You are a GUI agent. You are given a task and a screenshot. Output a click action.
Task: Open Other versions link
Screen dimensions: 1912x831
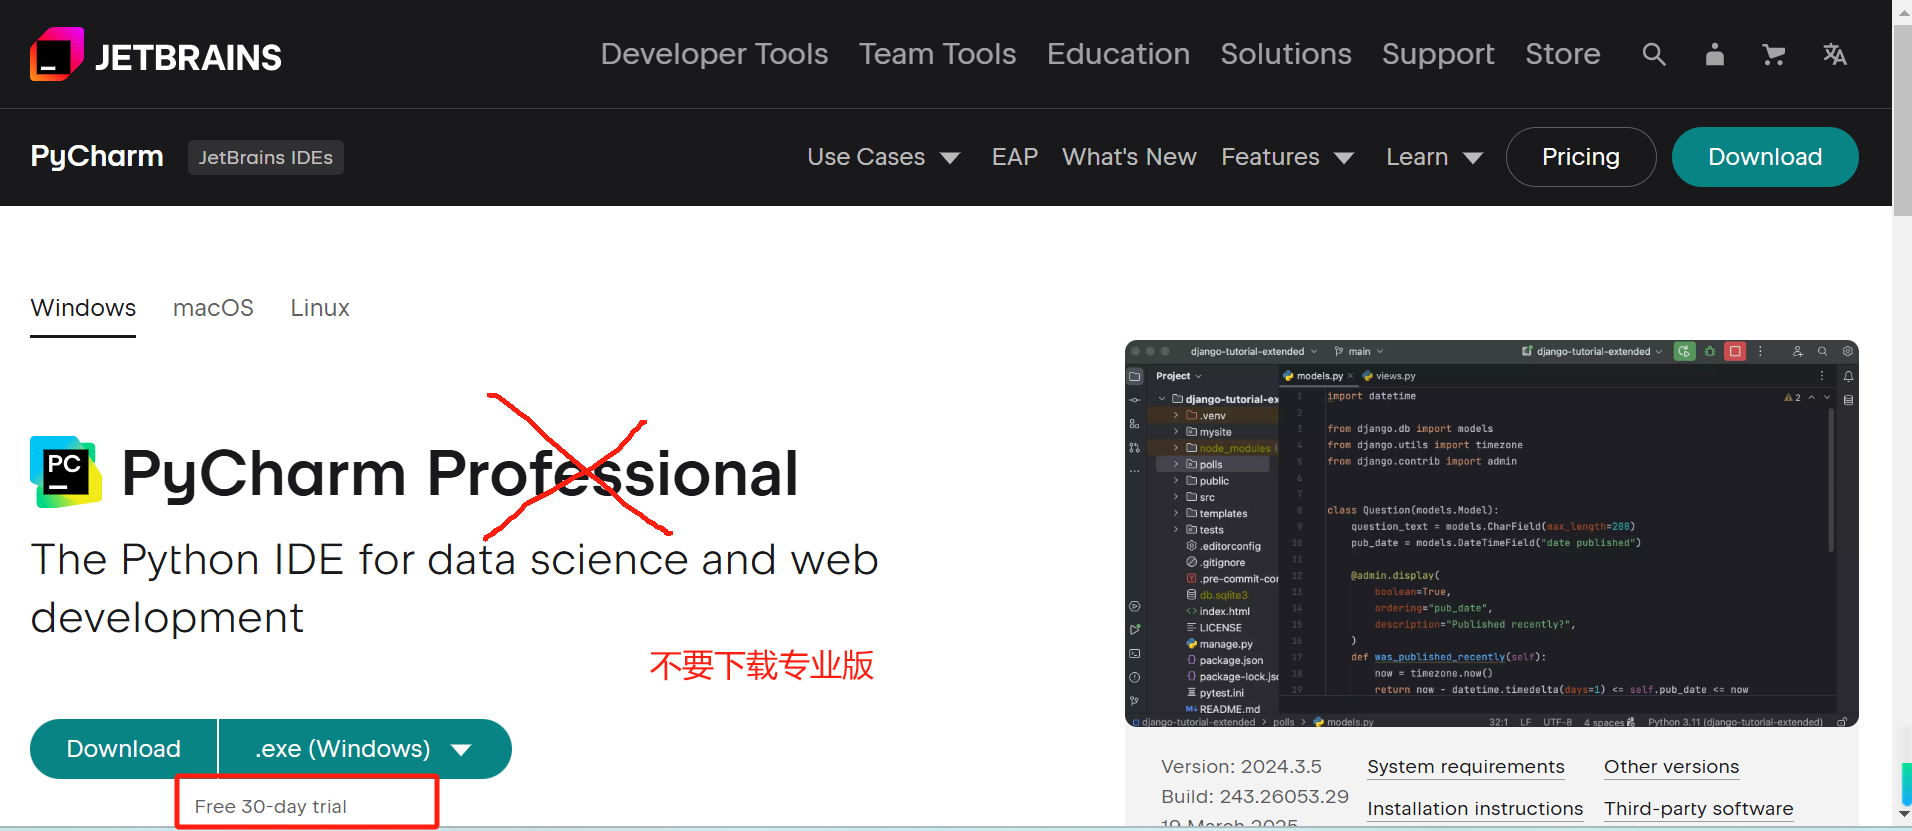click(1672, 767)
